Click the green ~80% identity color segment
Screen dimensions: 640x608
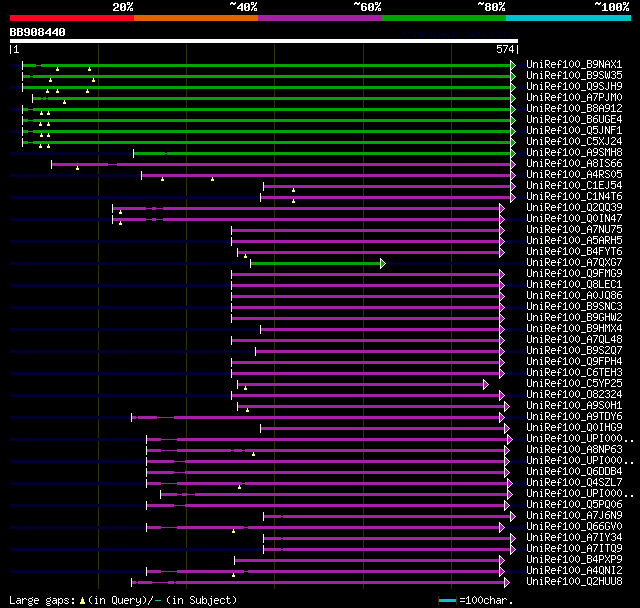pos(444,17)
